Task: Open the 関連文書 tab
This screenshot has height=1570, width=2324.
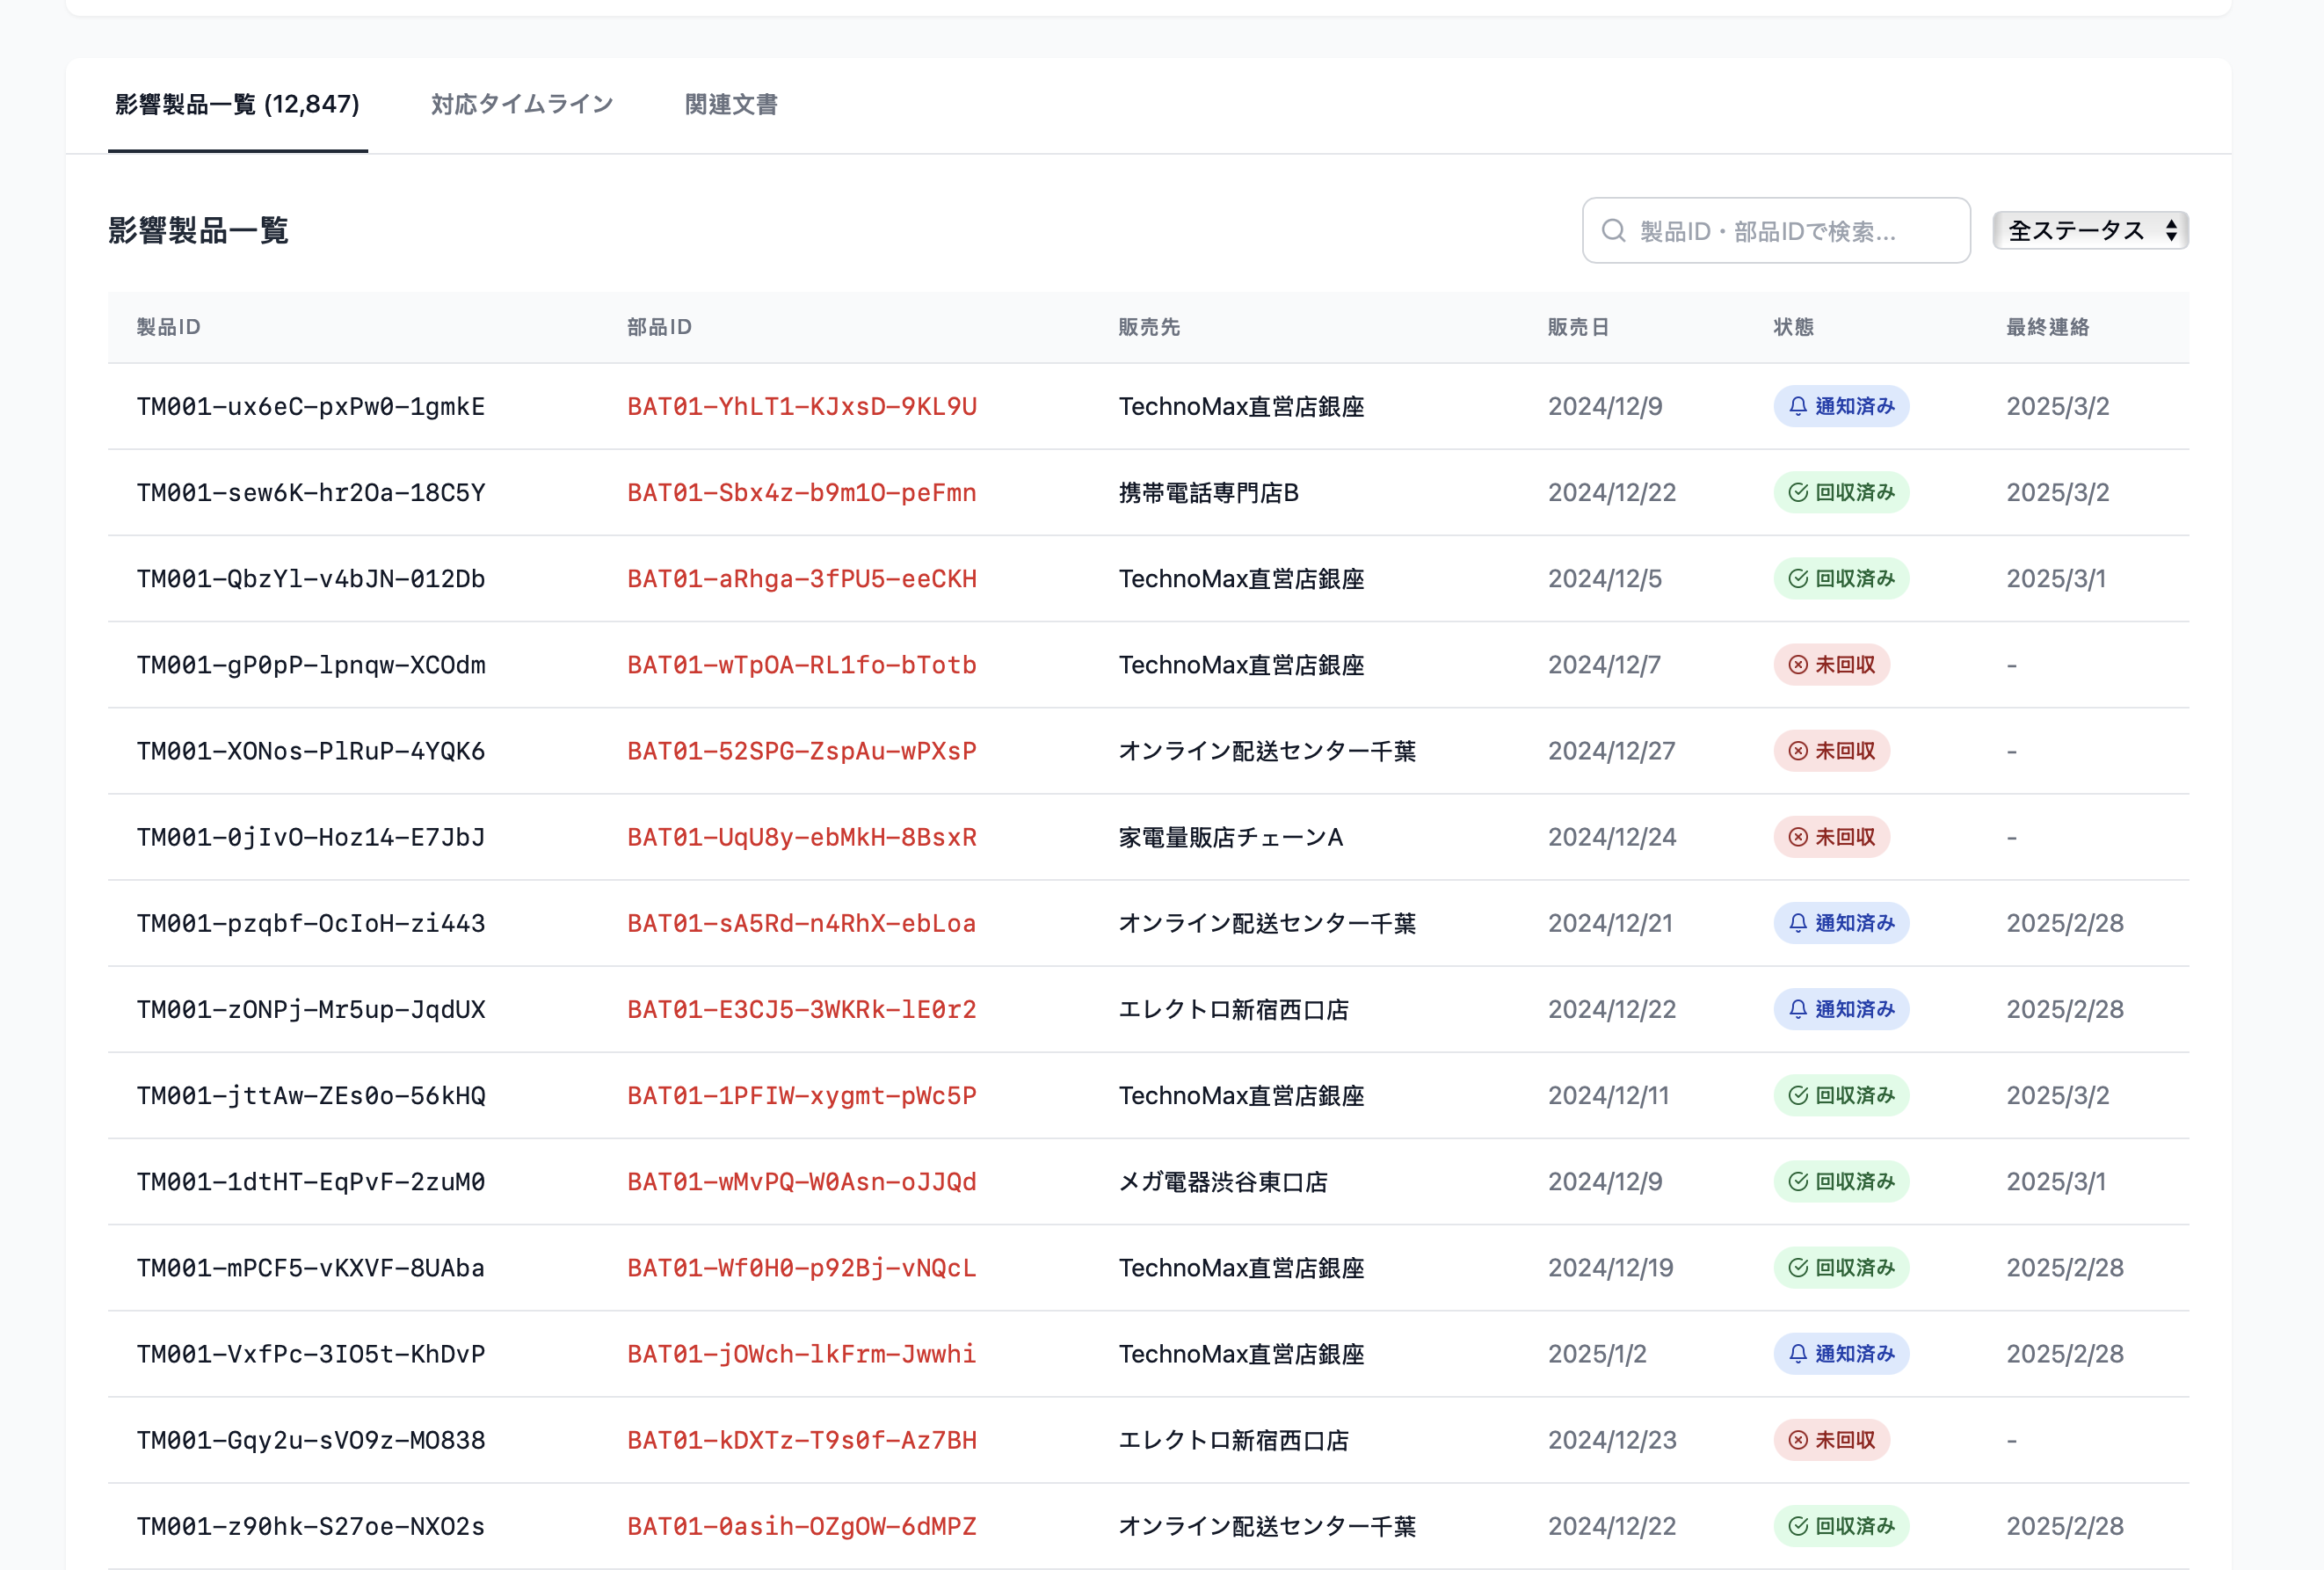Action: [730, 105]
